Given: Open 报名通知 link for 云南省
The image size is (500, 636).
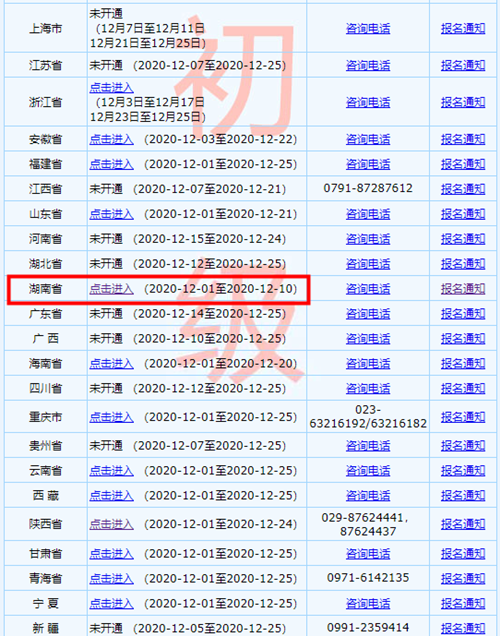Looking at the screenshot, I should 463,471.
